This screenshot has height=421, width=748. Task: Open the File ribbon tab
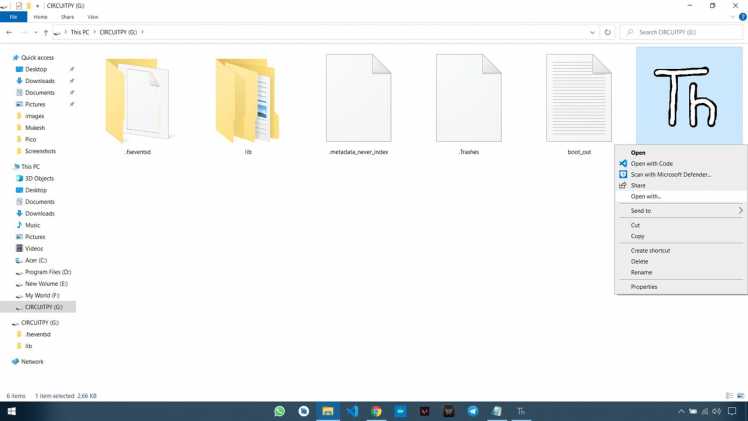click(13, 17)
